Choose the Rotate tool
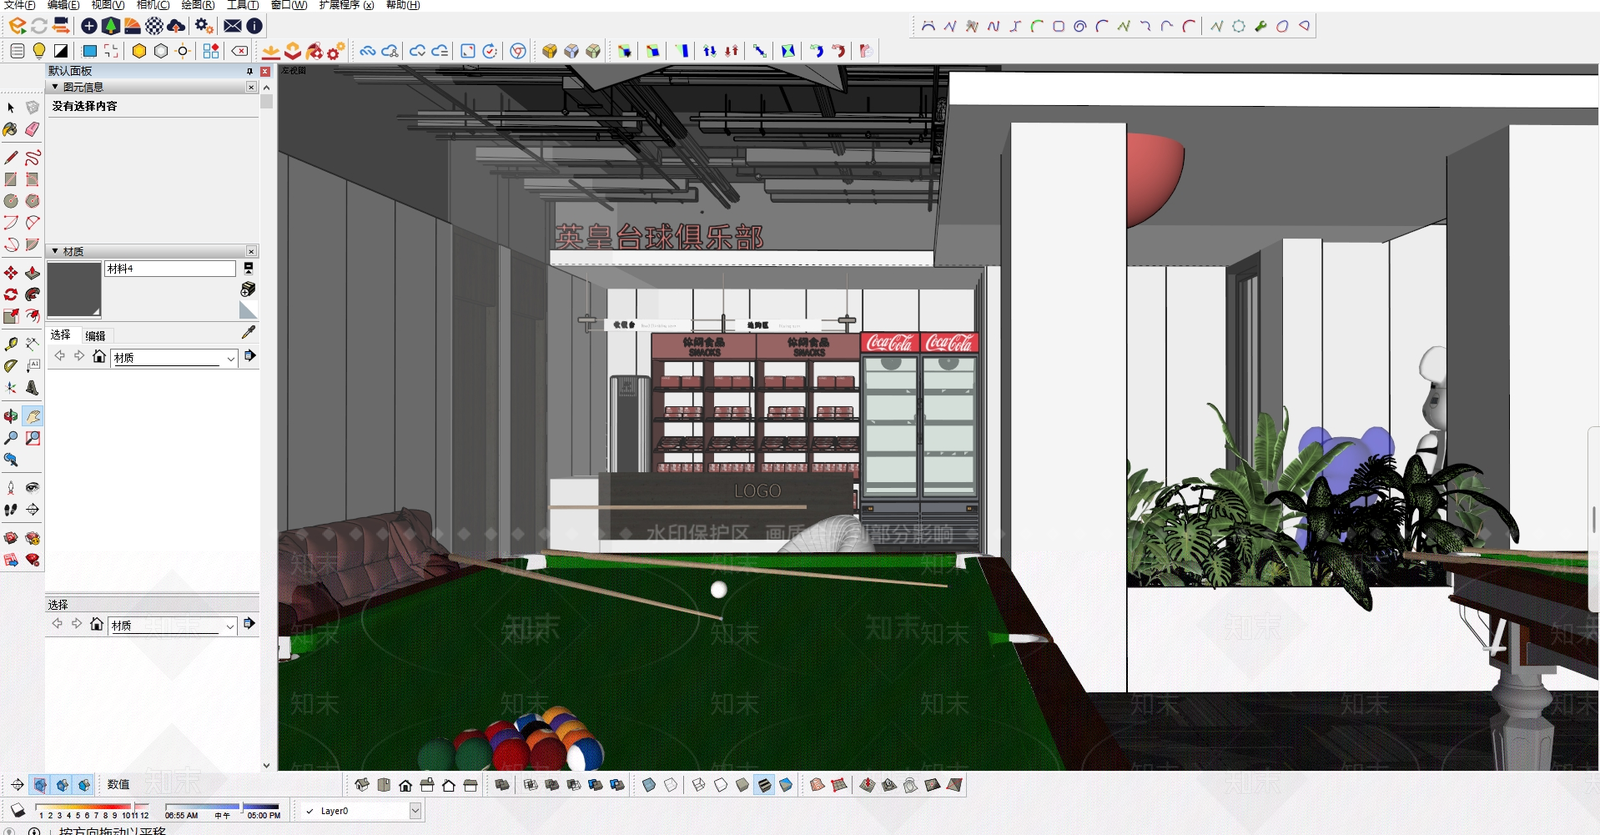 tap(10, 294)
